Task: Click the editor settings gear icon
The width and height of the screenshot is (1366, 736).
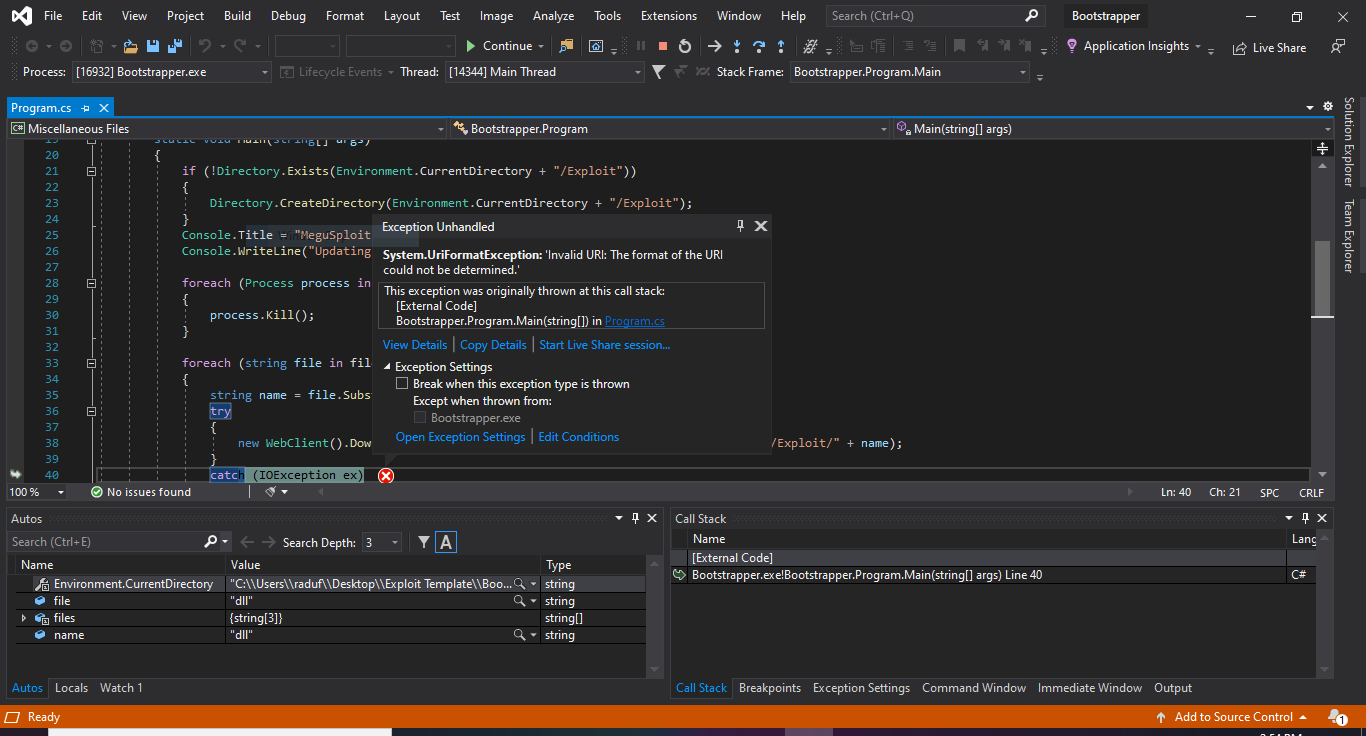Action: pyautogui.click(x=1328, y=107)
